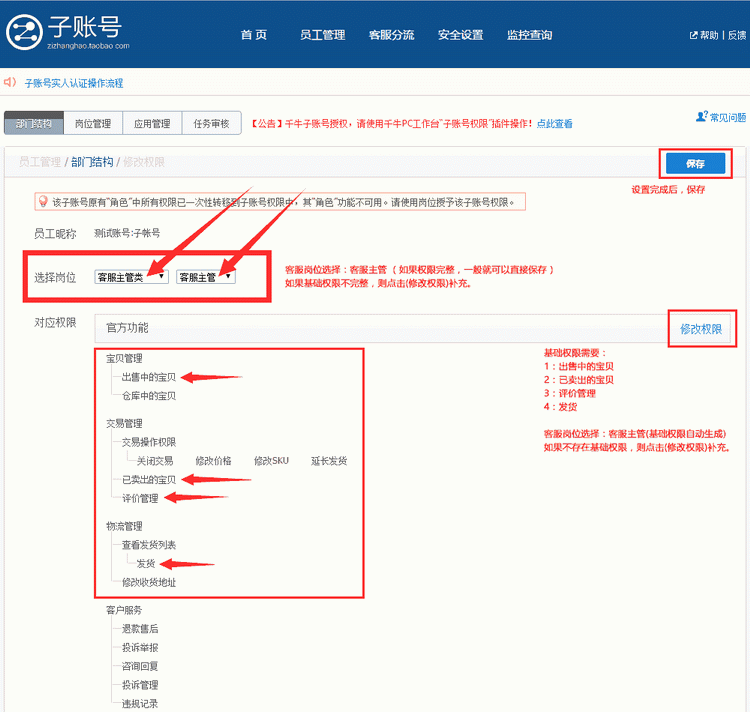
Task: Select 交易操作权限 tree item
Action: pos(149,442)
